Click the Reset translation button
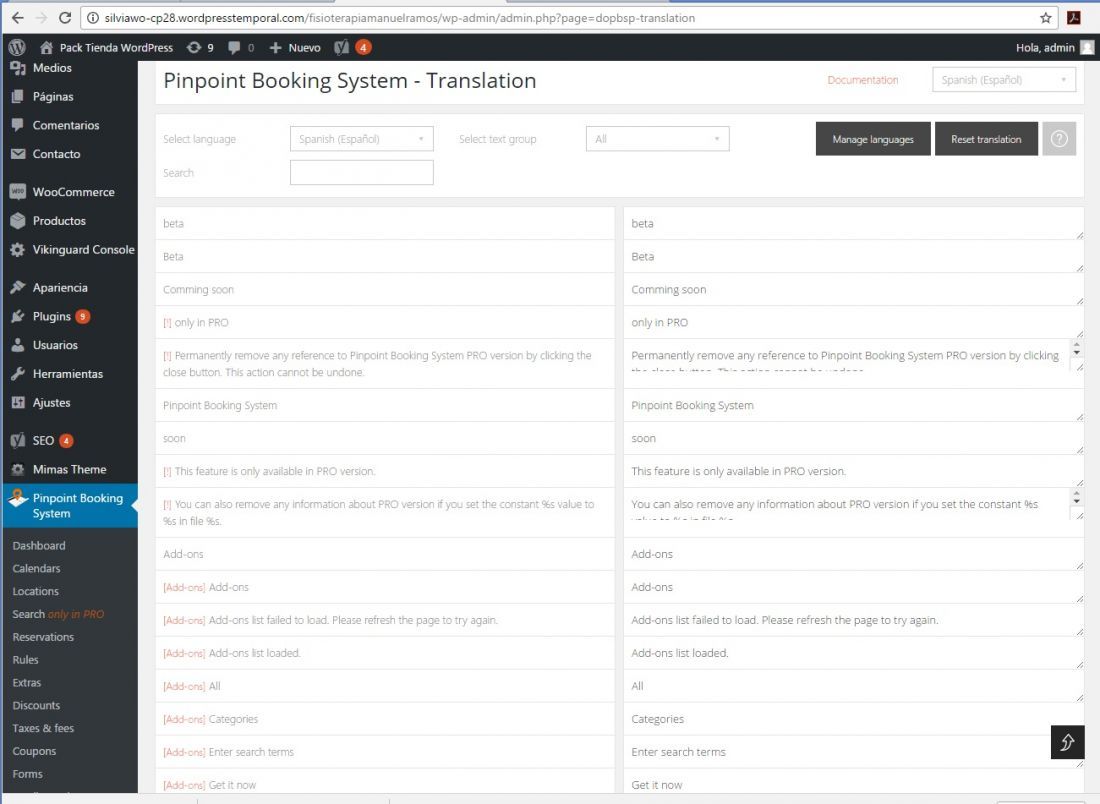1100x804 pixels. [986, 139]
